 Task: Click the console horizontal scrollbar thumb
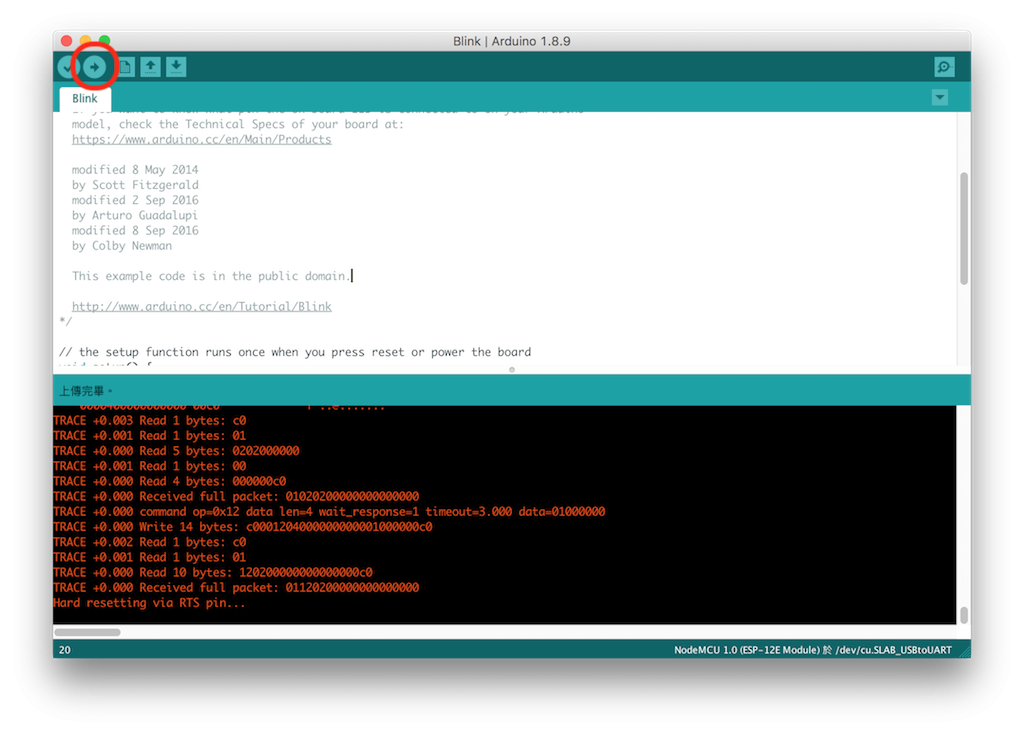click(88, 632)
